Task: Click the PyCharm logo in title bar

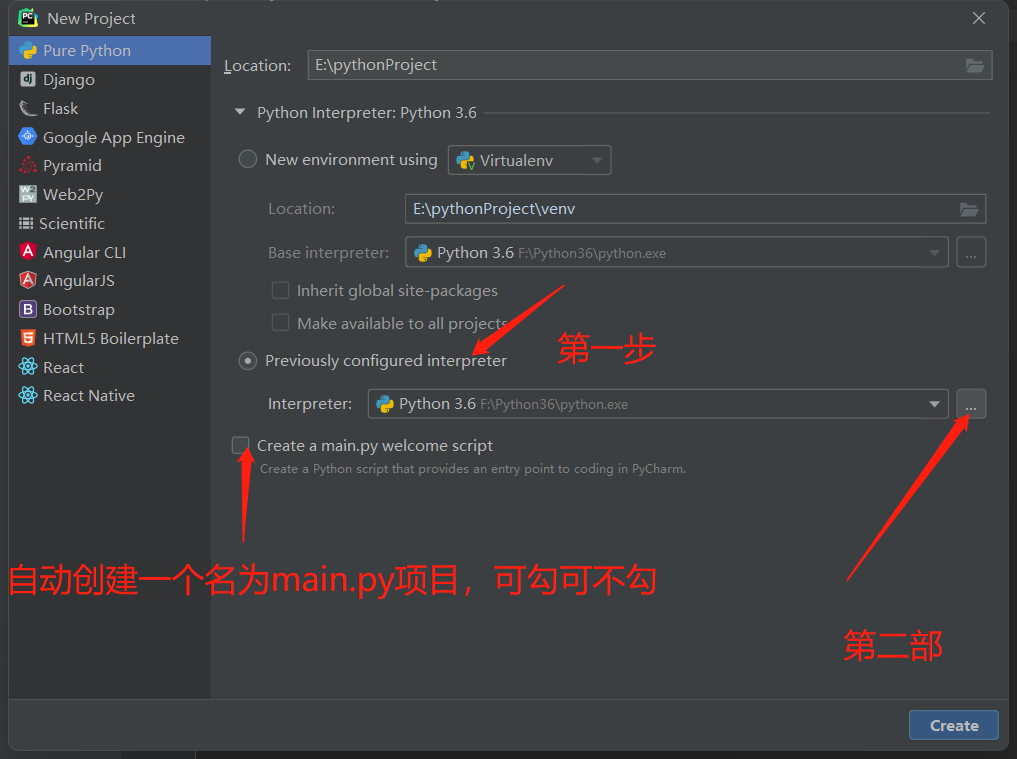Action: pos(28,18)
